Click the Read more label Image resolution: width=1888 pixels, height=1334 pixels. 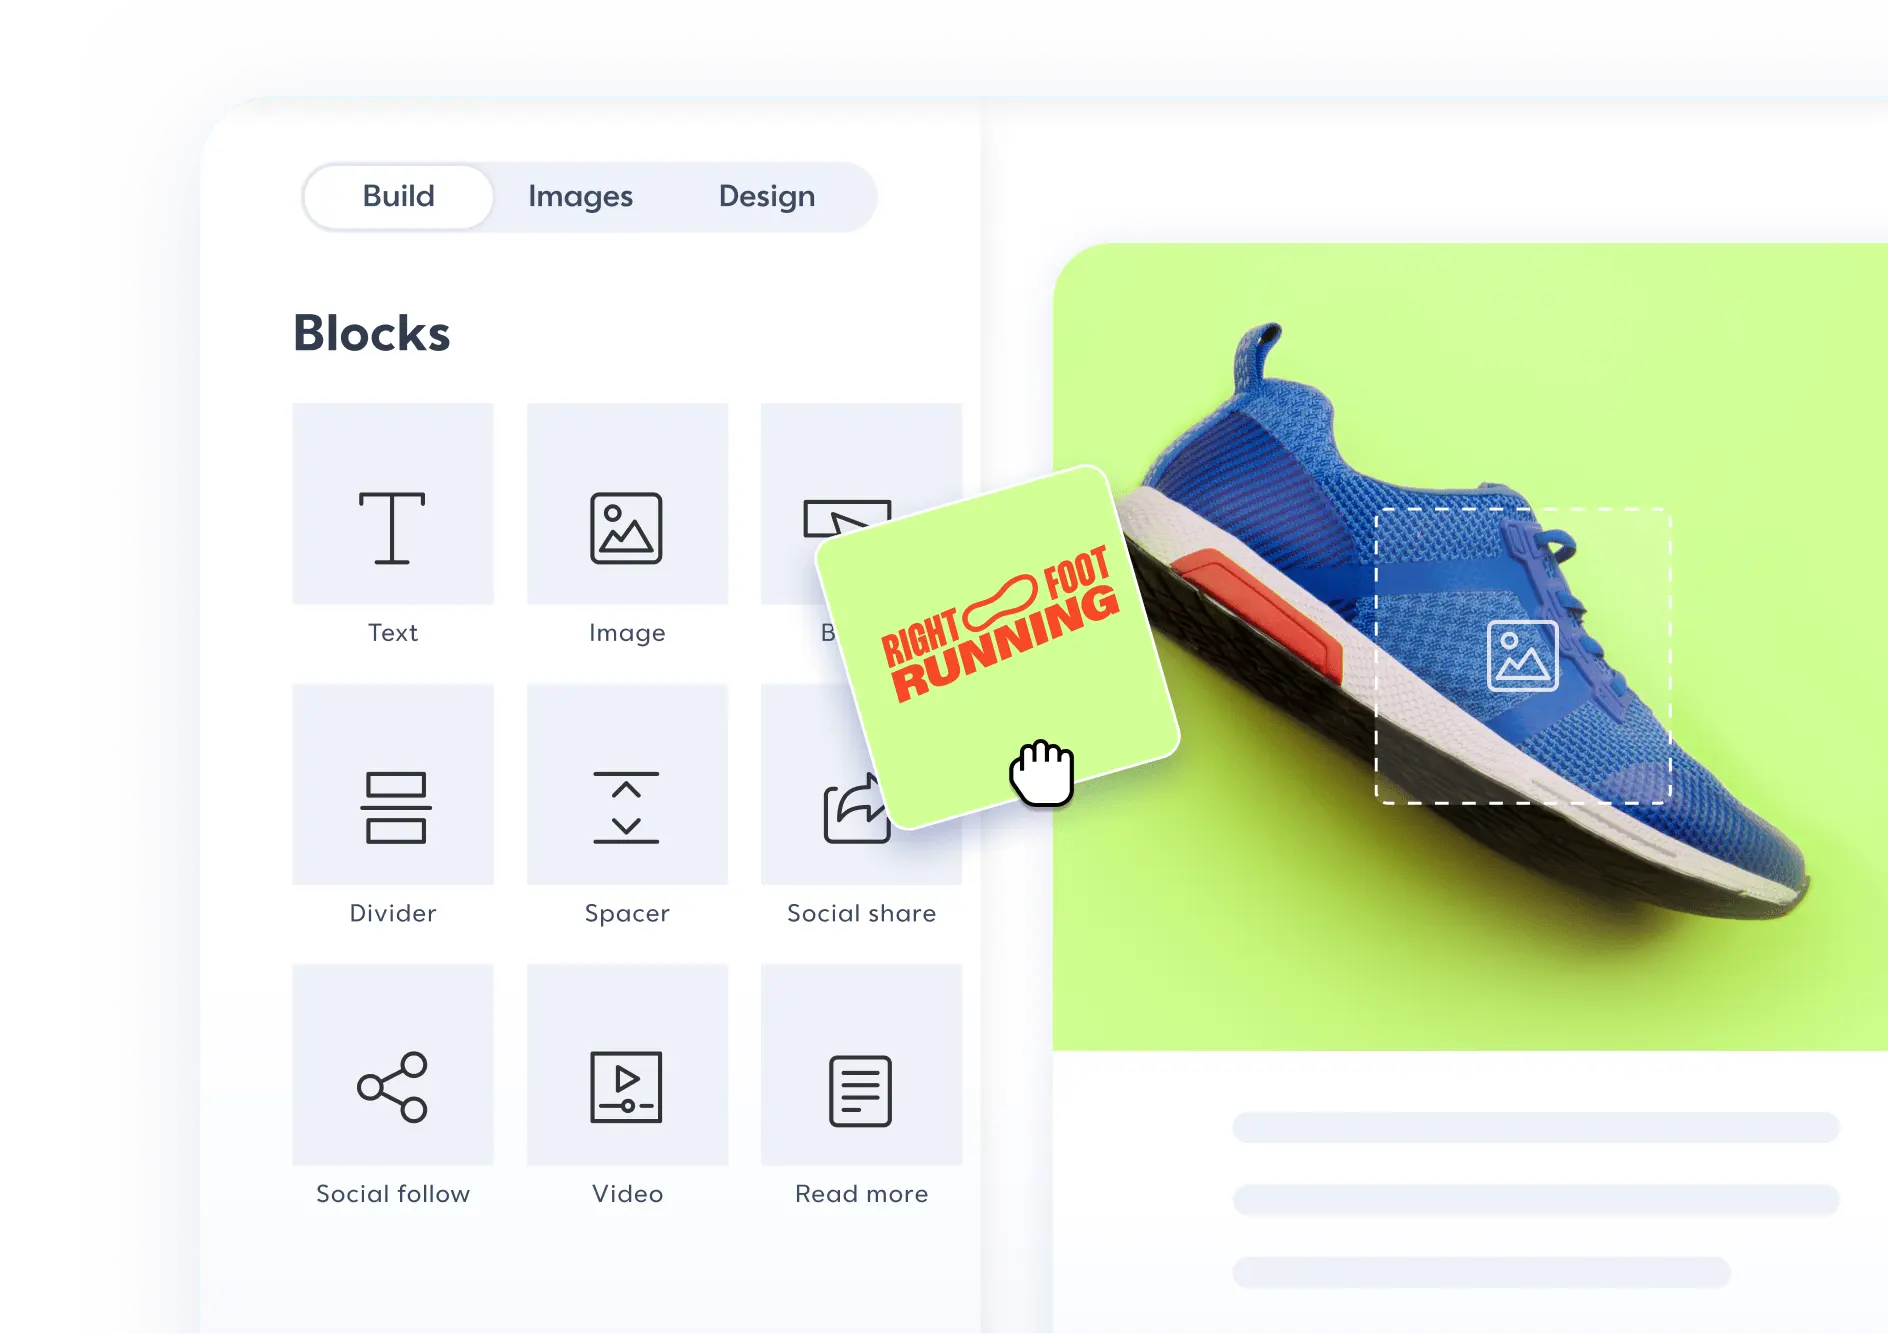coord(861,1194)
